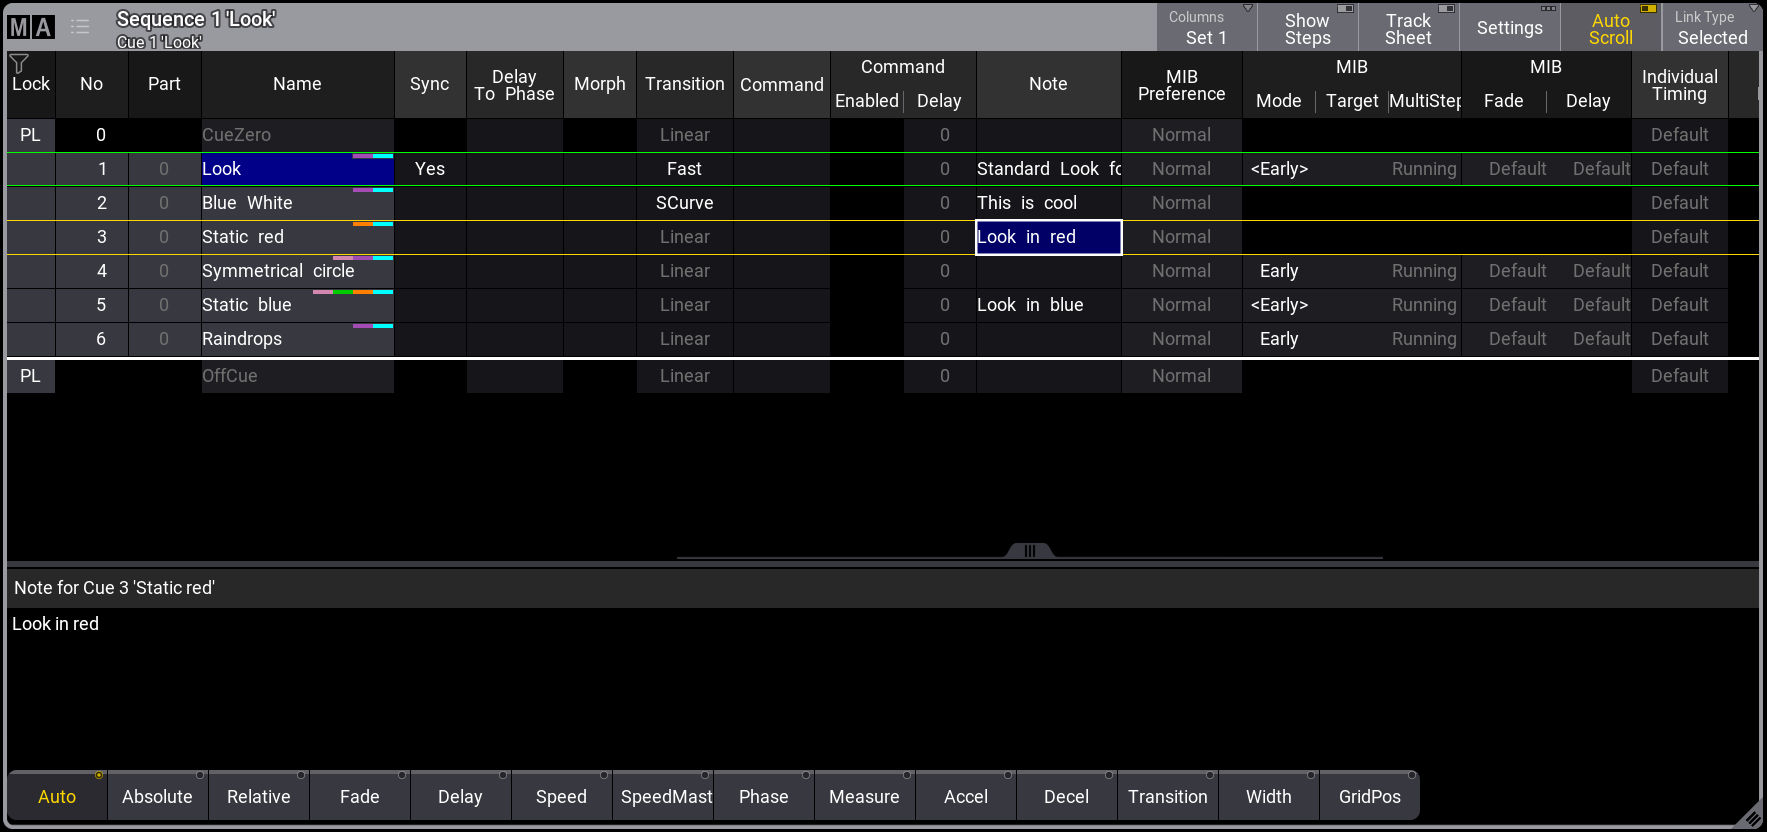Click the MA logo icon
Image resolution: width=1767 pixels, height=832 pixels.
point(30,27)
